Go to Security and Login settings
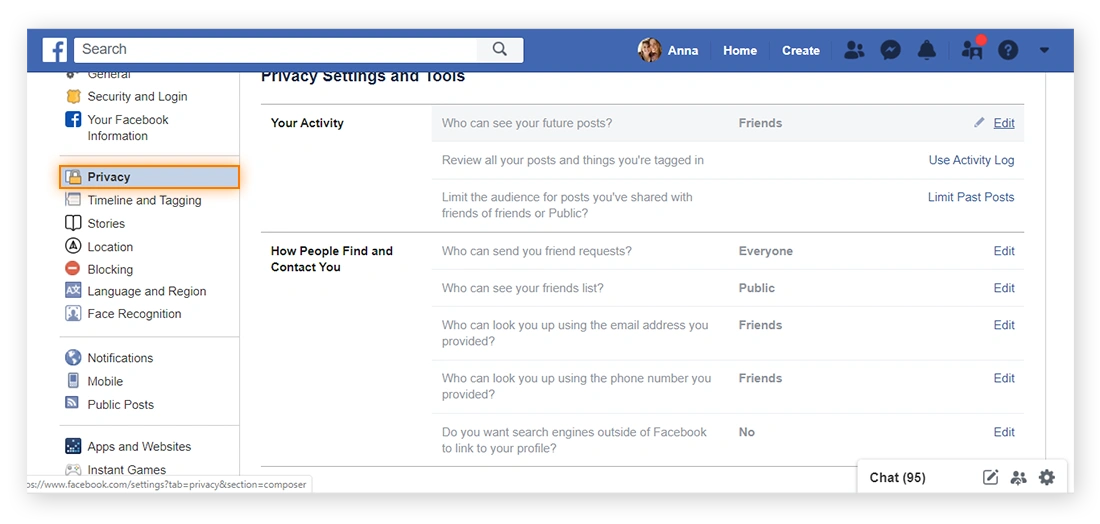Image resolution: width=1100 pixels, height=524 pixels. pos(137,96)
